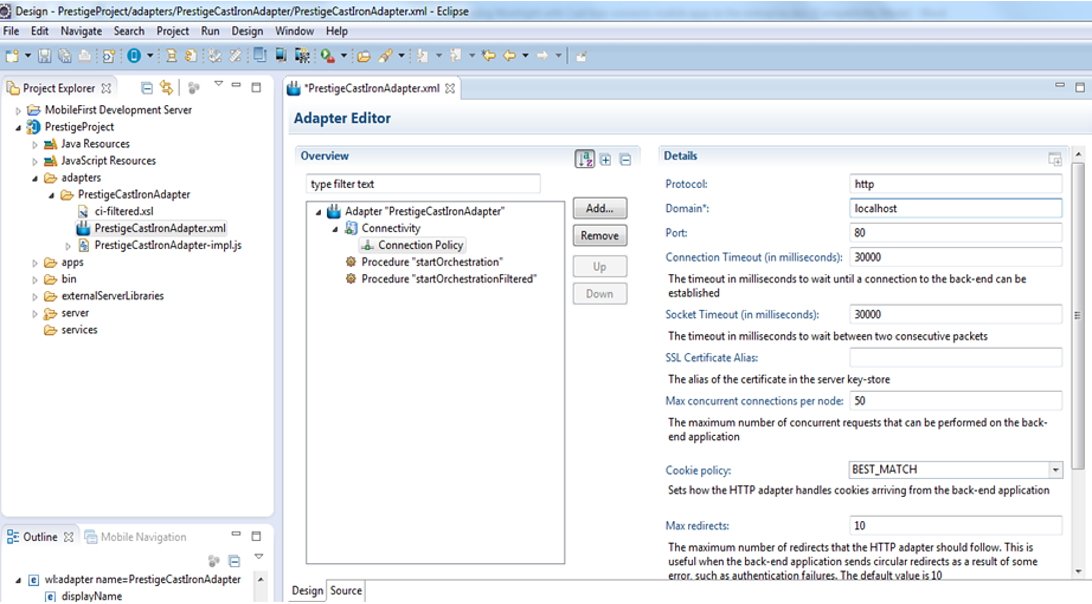
Task: Click the Add... button
Action: coord(600,208)
